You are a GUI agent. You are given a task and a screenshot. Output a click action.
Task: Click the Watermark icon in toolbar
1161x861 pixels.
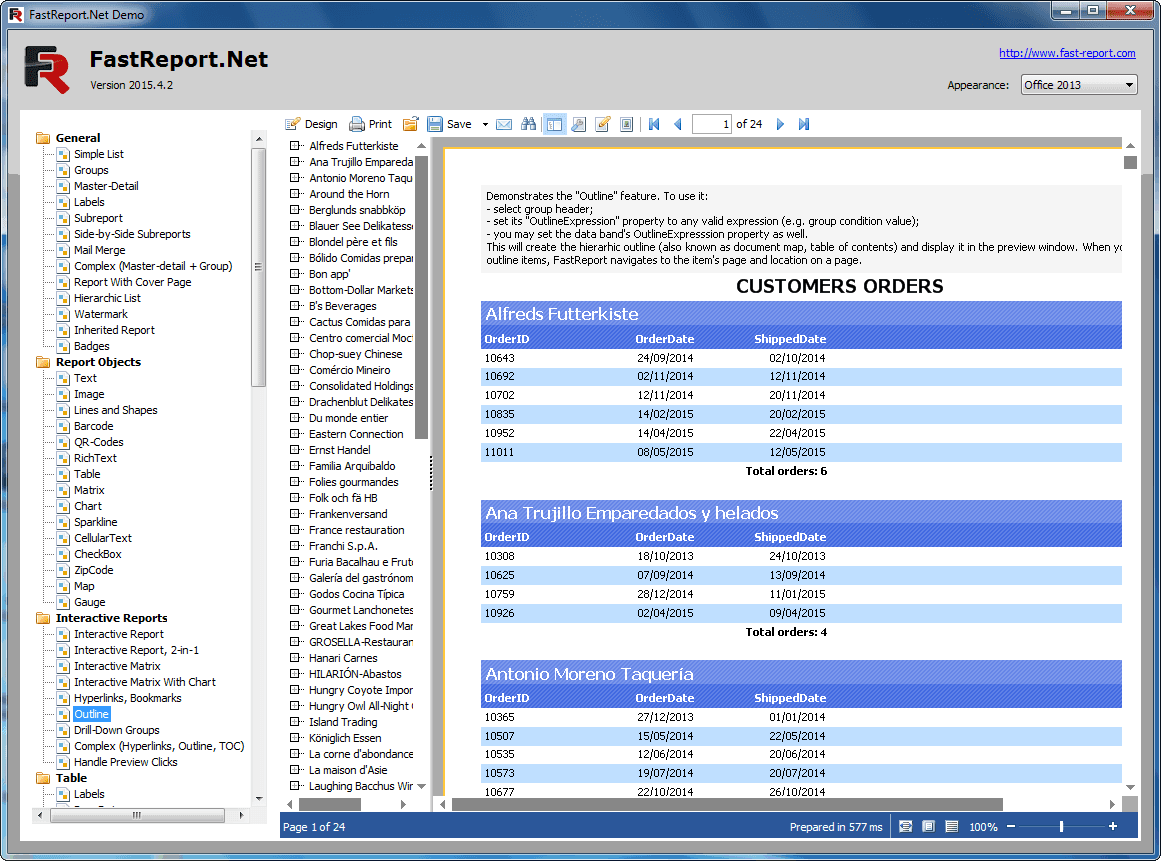626,124
